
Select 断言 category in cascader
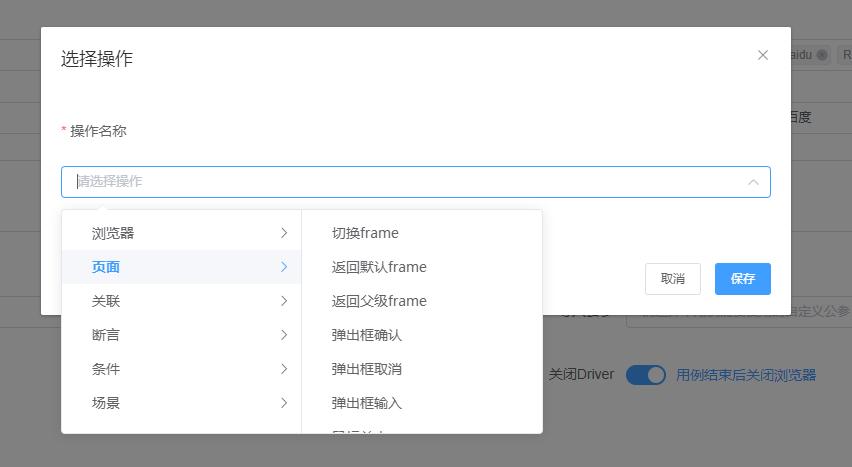181,335
